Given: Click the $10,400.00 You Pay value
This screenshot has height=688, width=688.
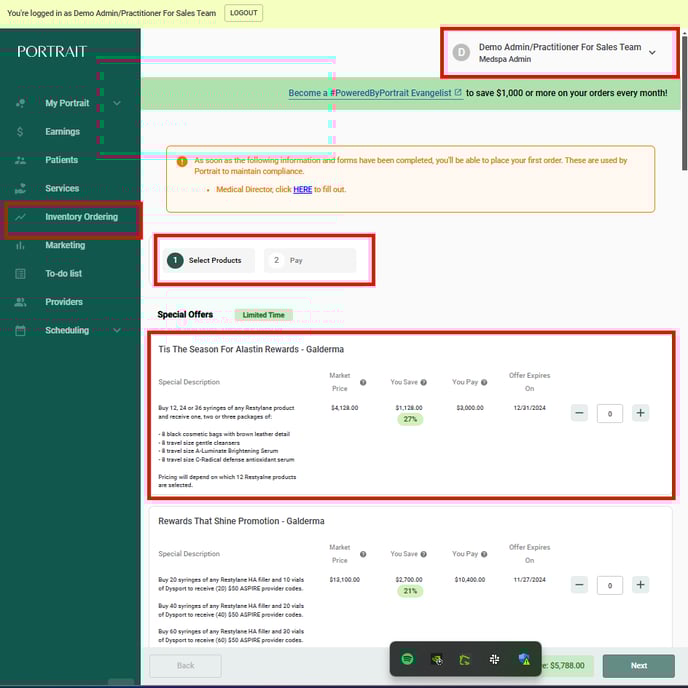Looking at the screenshot, I should coord(470,580).
